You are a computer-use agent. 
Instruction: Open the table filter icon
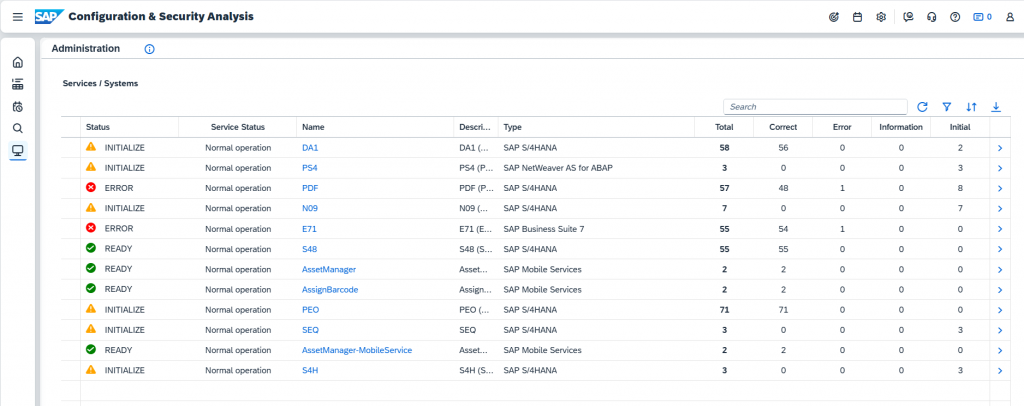[x=947, y=107]
